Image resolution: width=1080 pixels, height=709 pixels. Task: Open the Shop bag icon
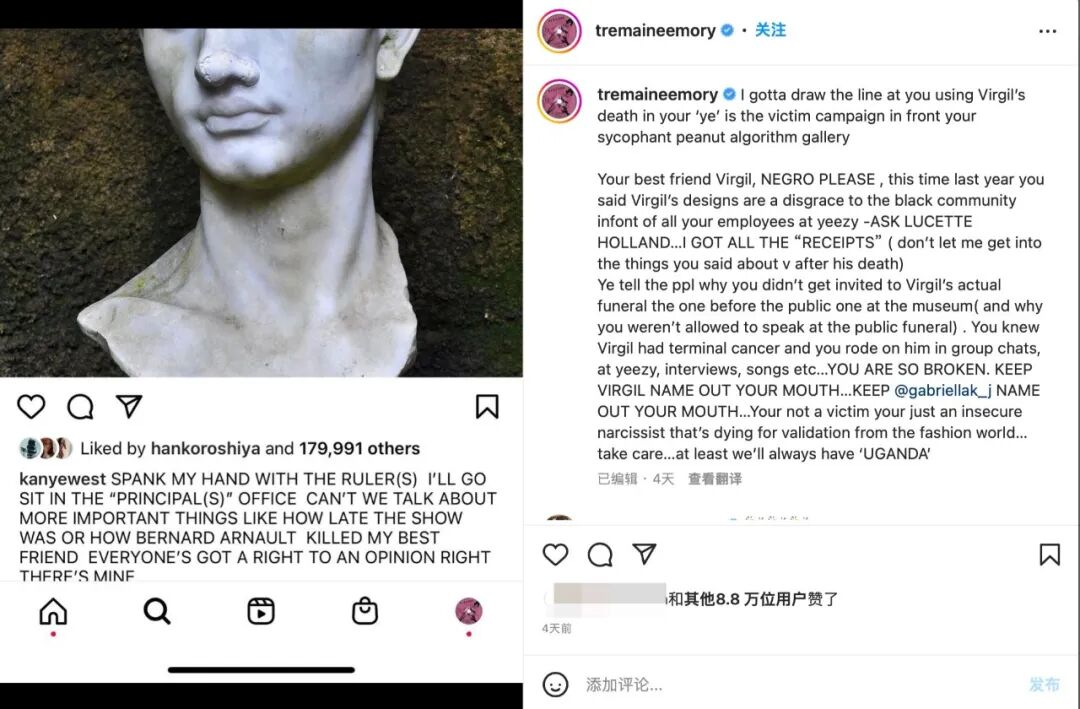(x=365, y=611)
